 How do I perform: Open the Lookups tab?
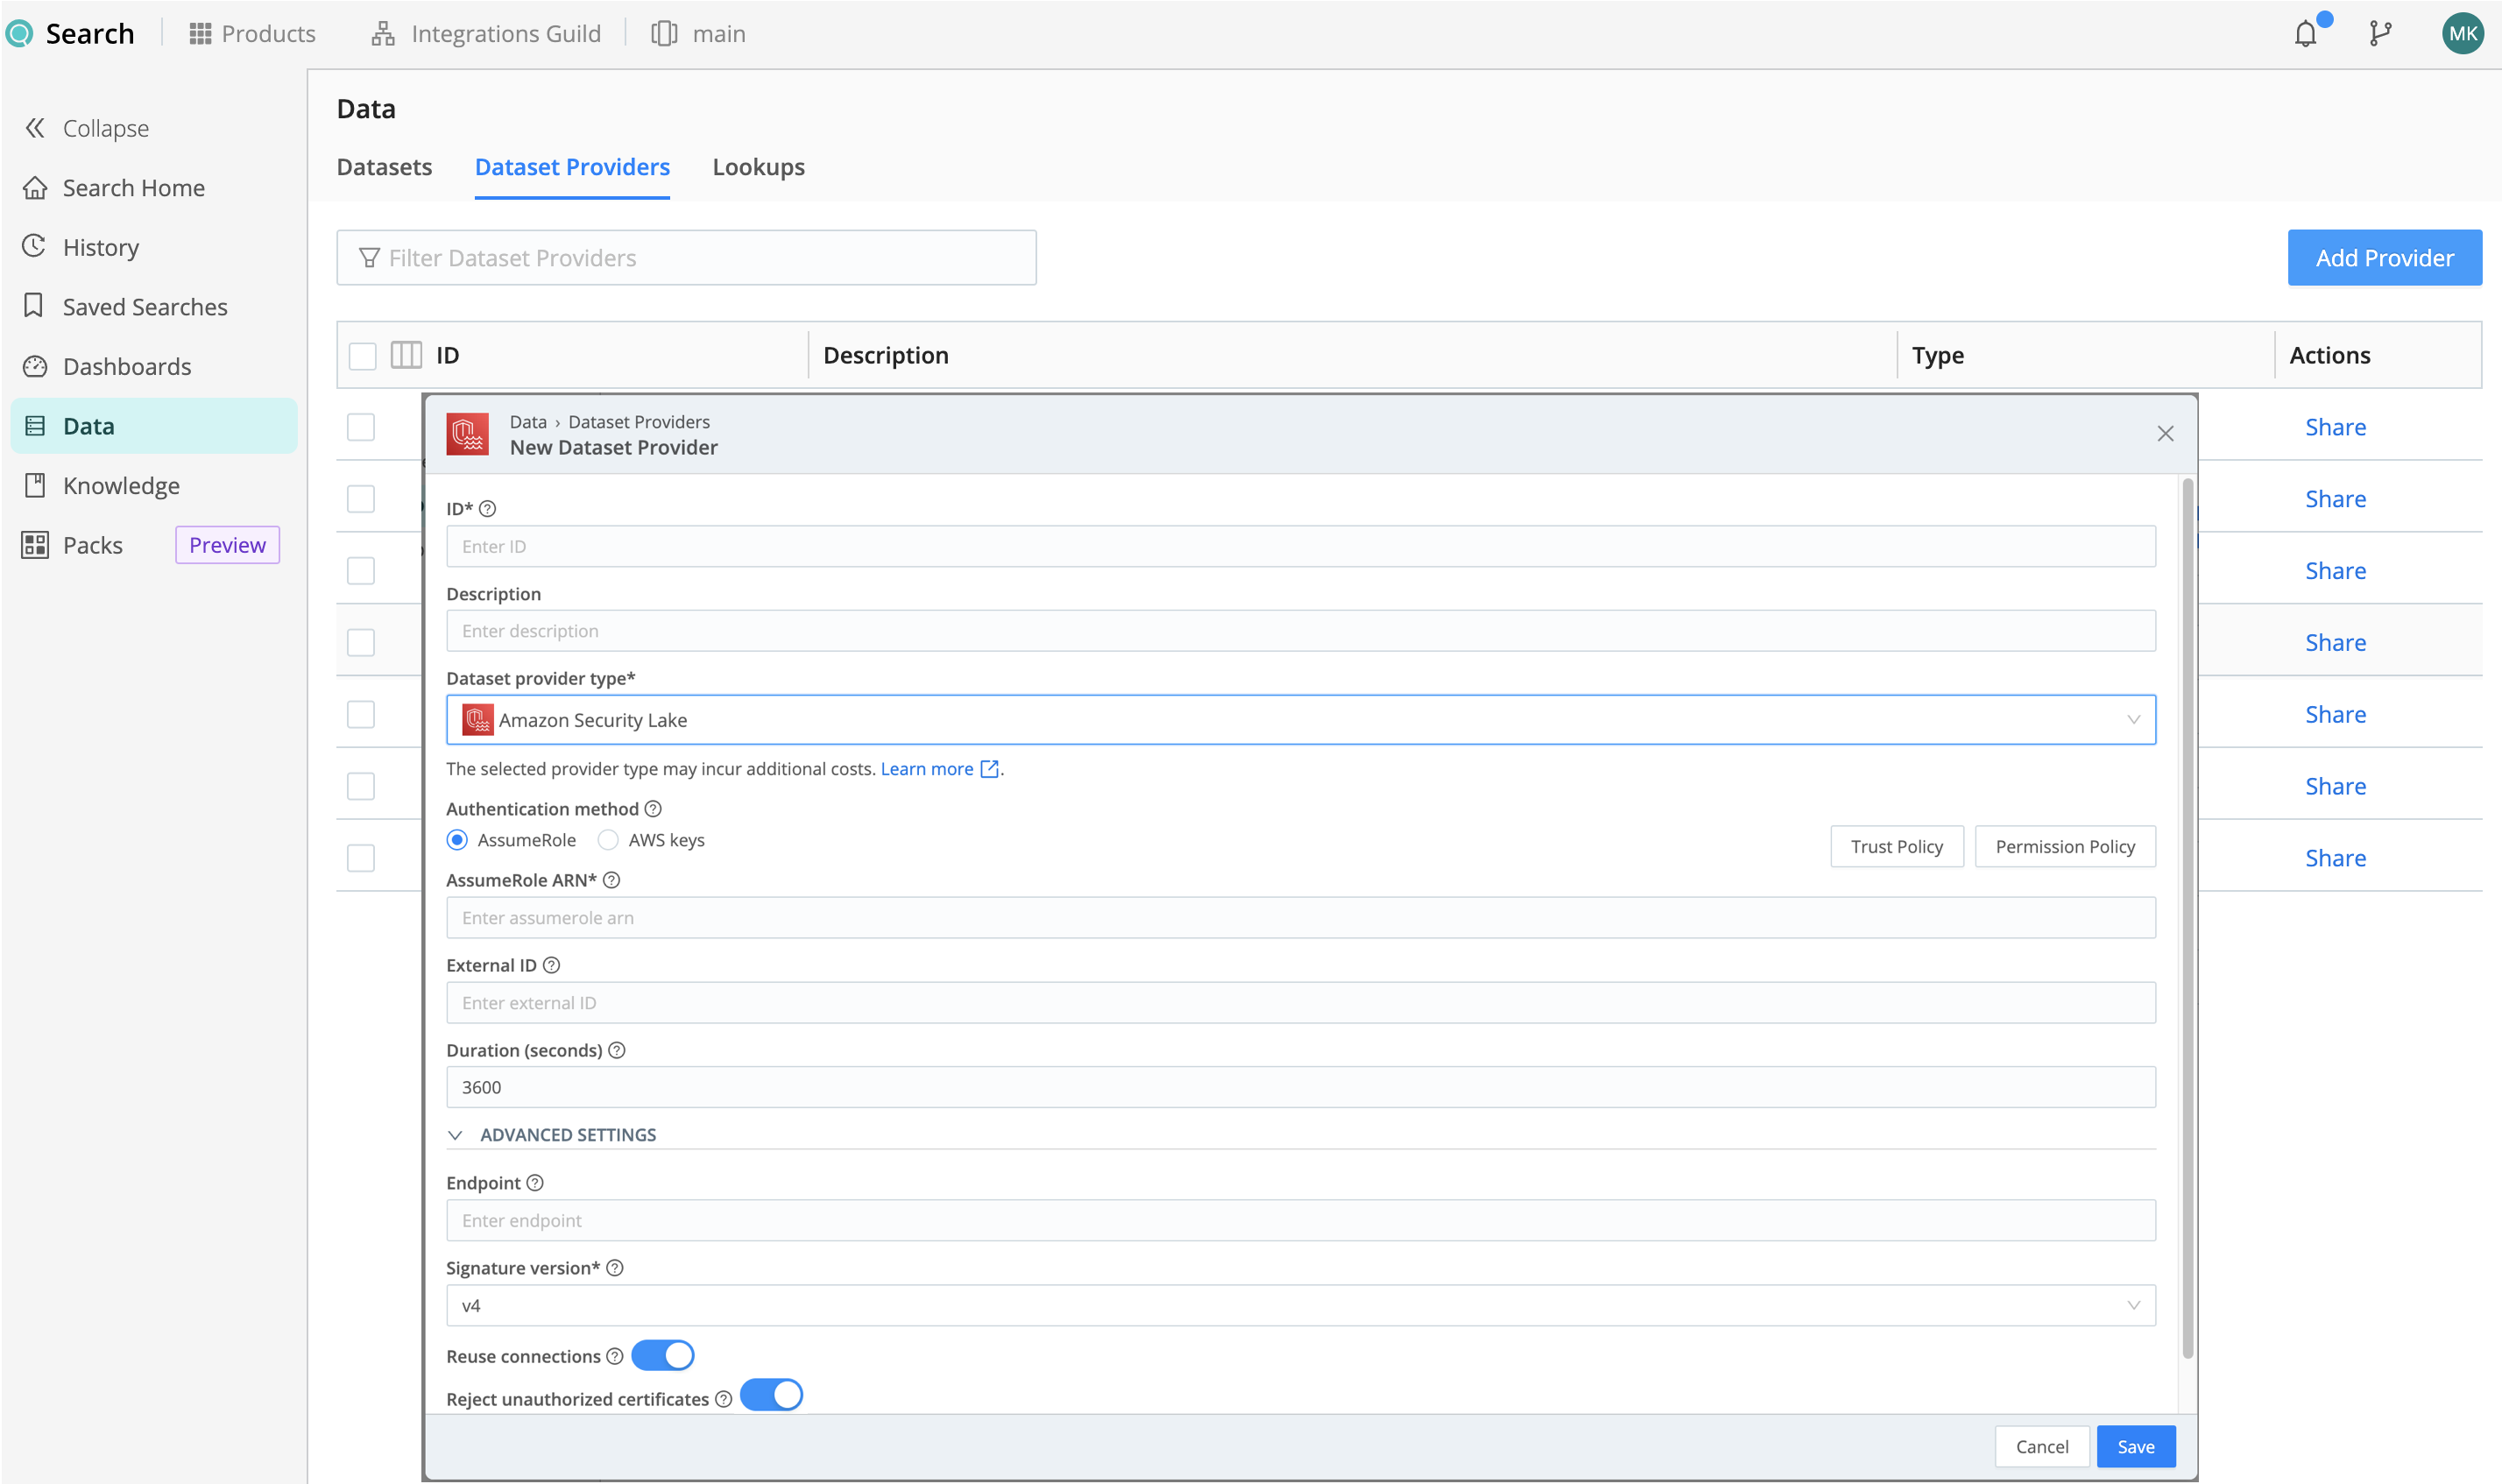758,167
